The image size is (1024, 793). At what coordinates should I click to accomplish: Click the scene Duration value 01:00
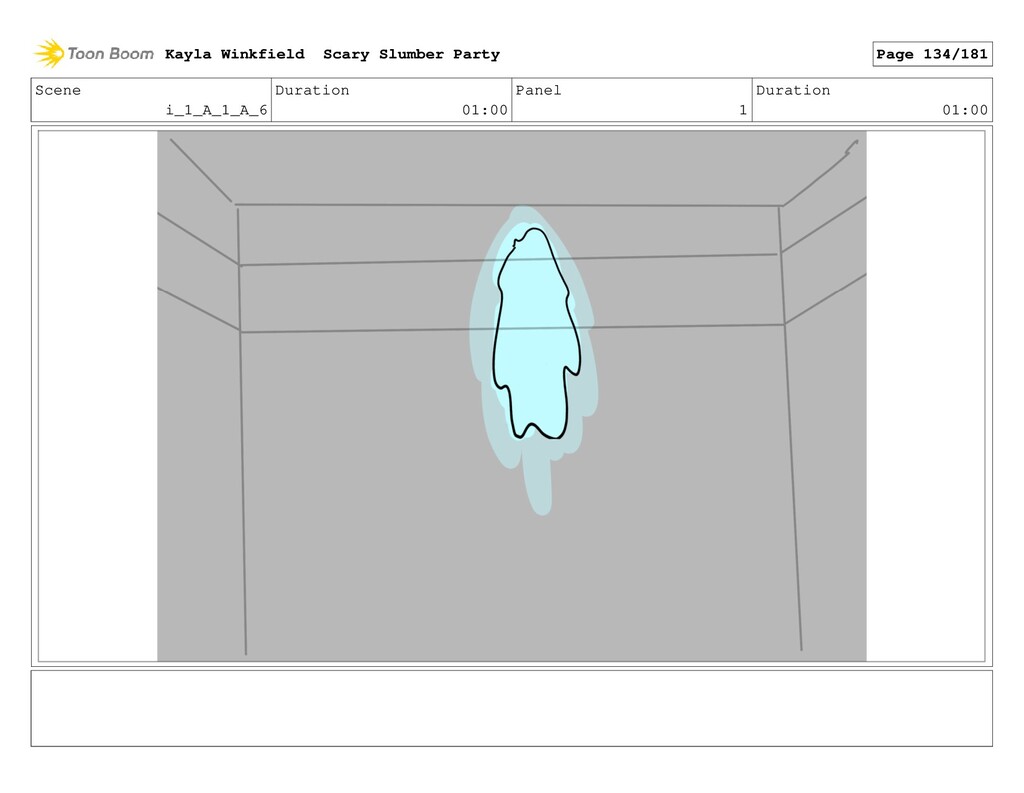485,110
